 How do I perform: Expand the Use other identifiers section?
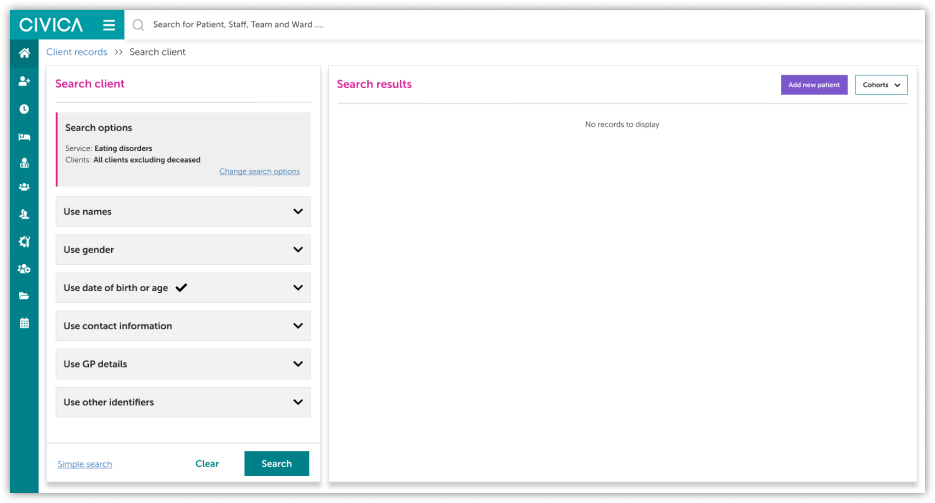tap(183, 402)
